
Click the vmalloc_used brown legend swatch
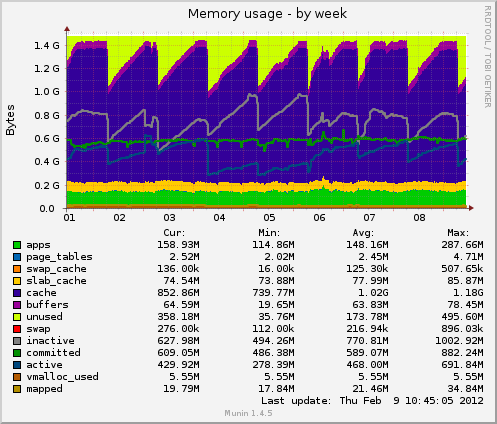pyautogui.click(x=17, y=377)
